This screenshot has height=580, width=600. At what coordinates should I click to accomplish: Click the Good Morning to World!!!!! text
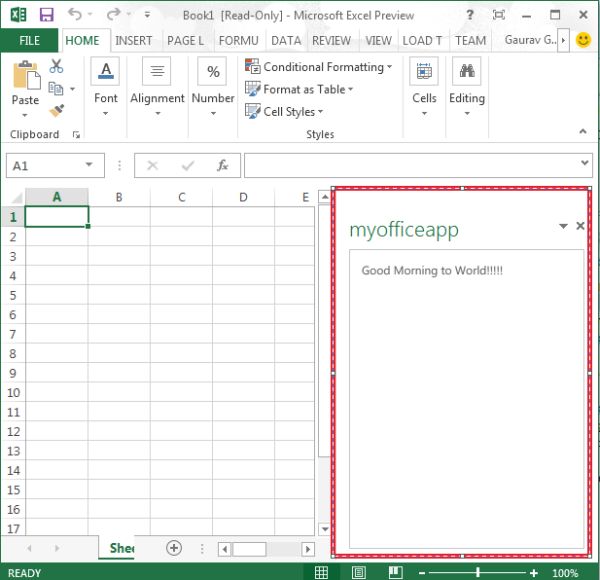click(x=432, y=270)
